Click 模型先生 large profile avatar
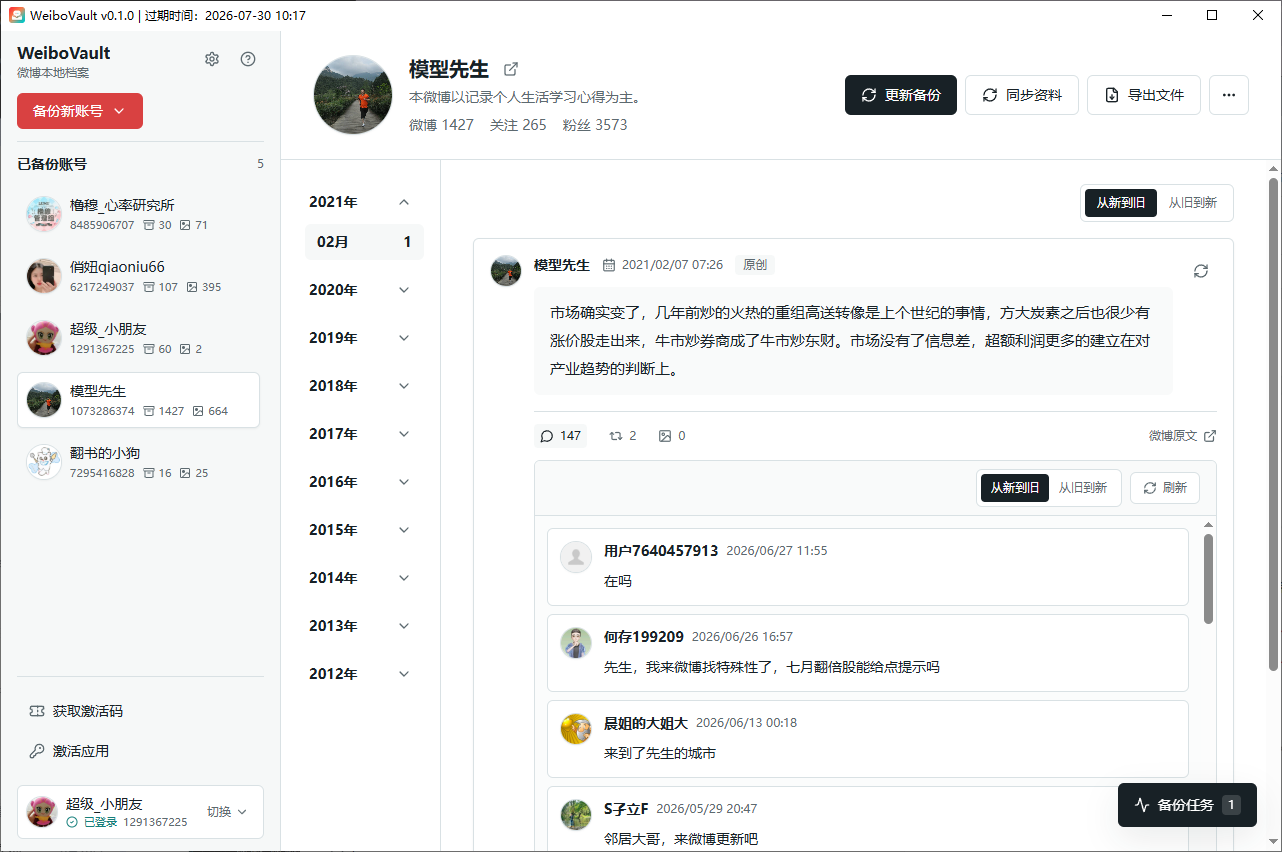Screen dimensions: 1282x852 pyautogui.click(x=352, y=95)
